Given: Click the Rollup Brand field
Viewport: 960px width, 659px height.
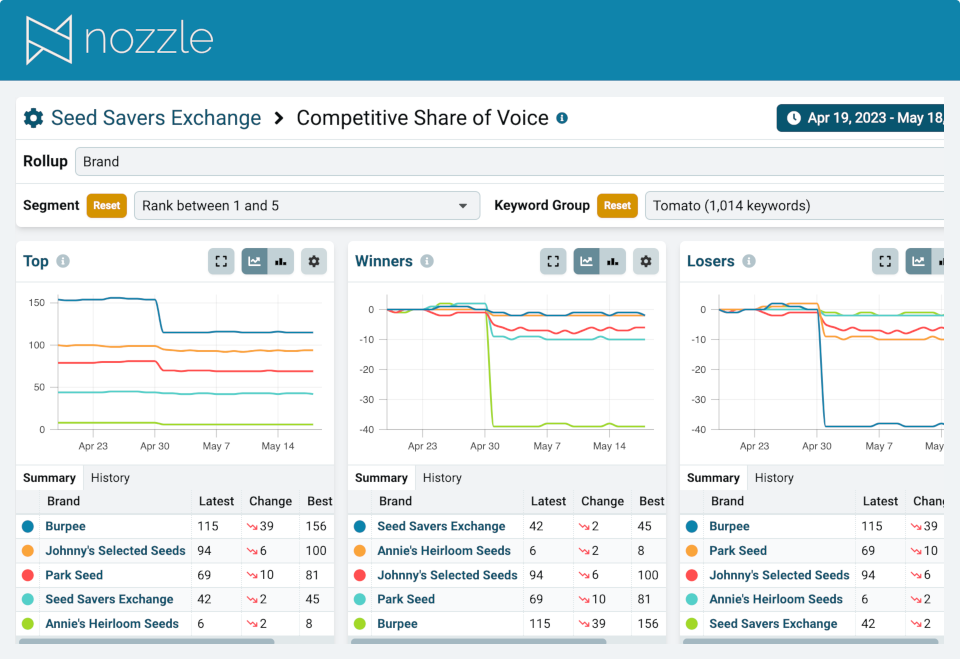Looking at the screenshot, I should click(x=509, y=162).
